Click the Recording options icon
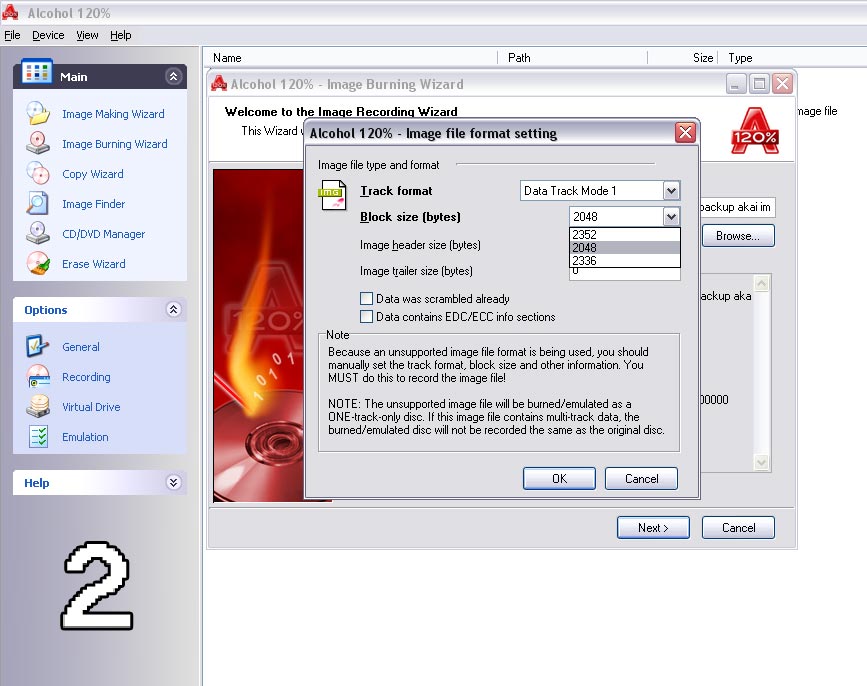 coord(38,376)
